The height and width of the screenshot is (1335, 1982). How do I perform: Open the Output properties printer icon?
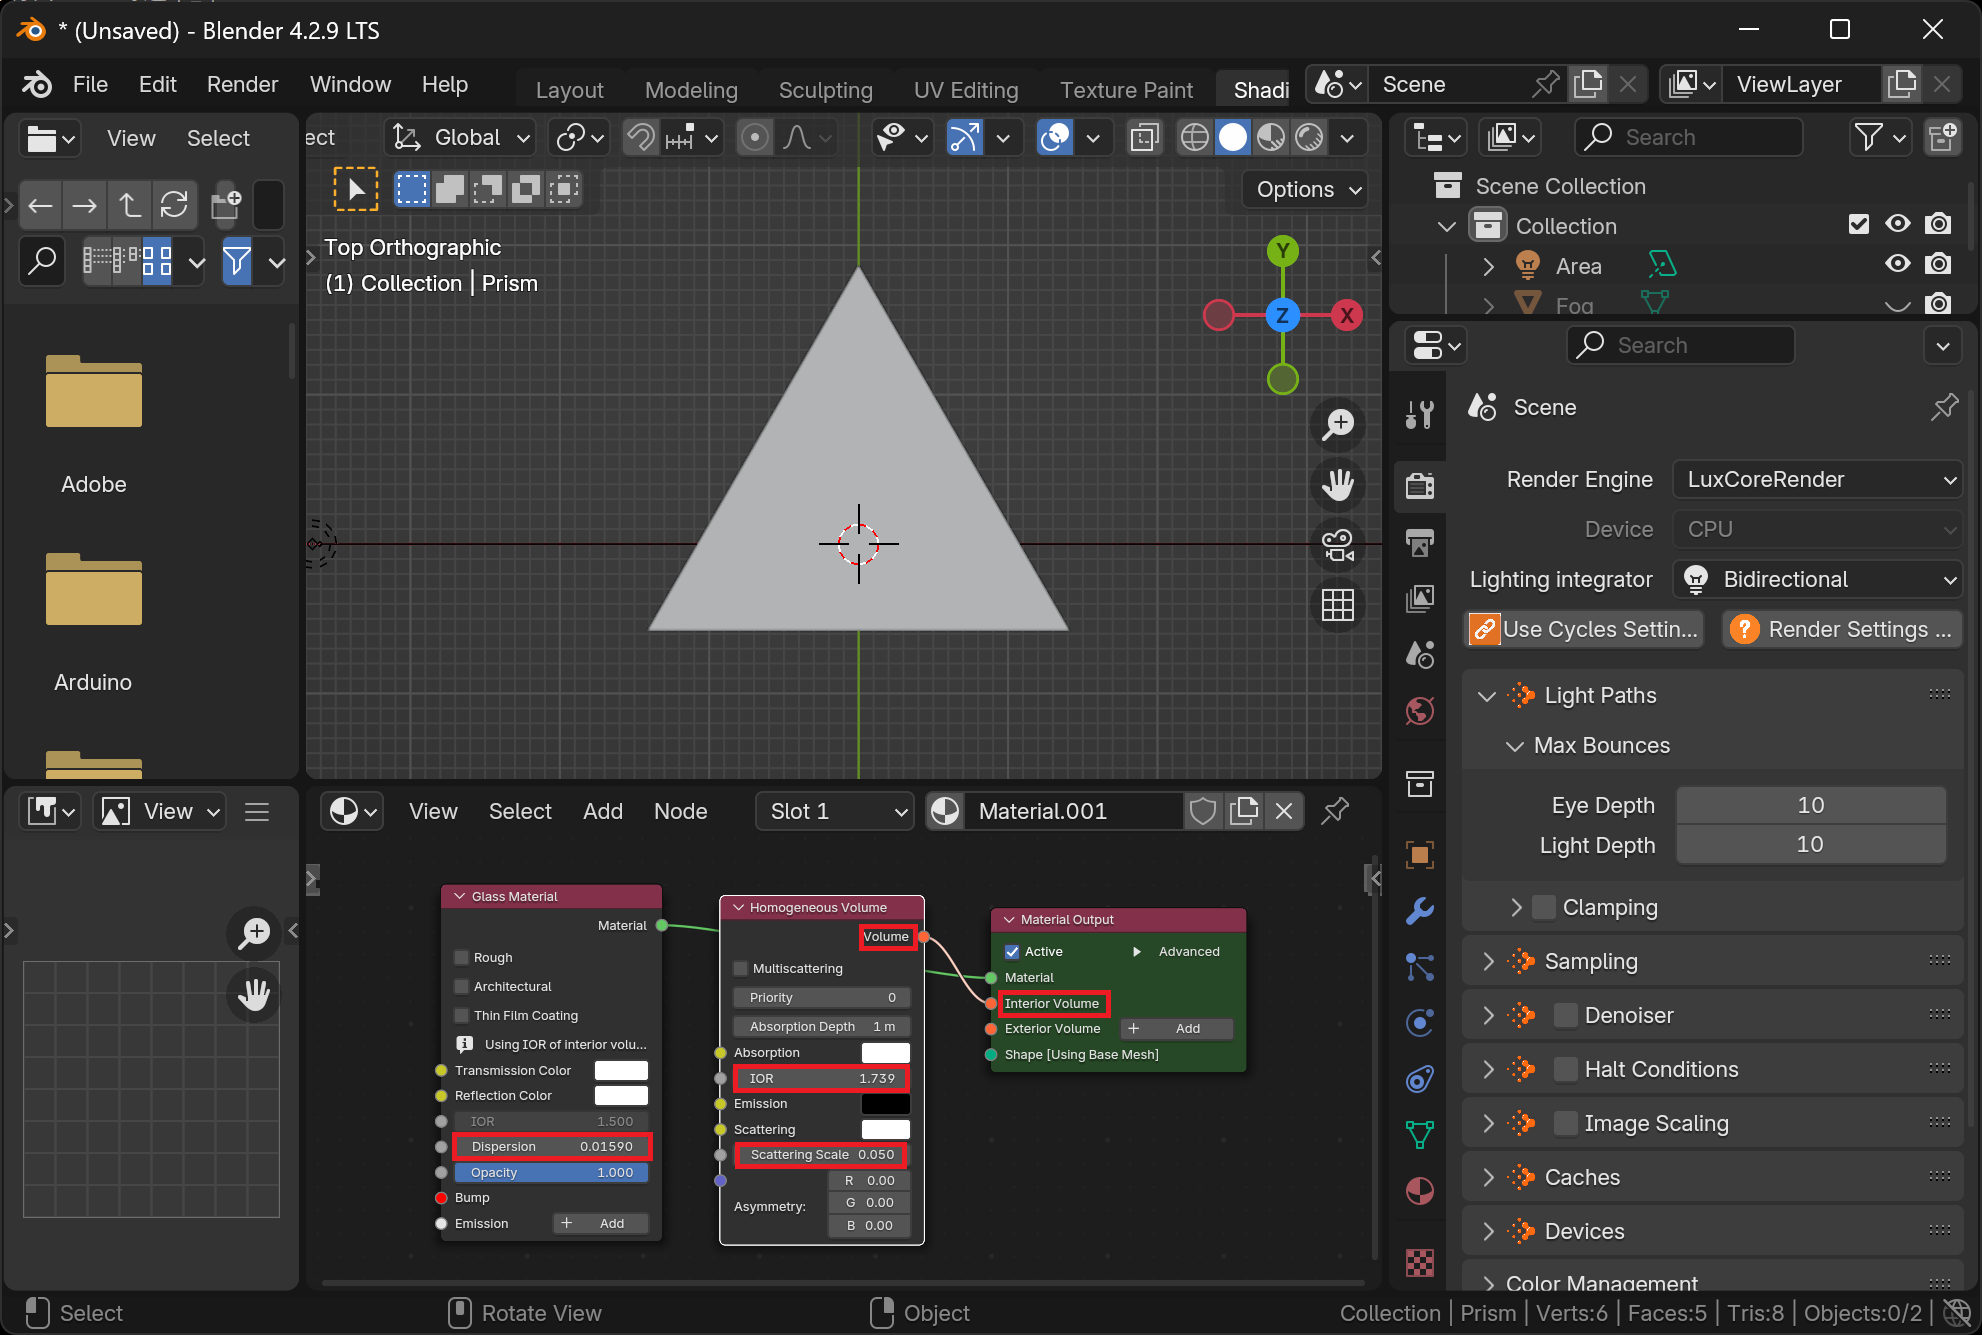point(1419,543)
